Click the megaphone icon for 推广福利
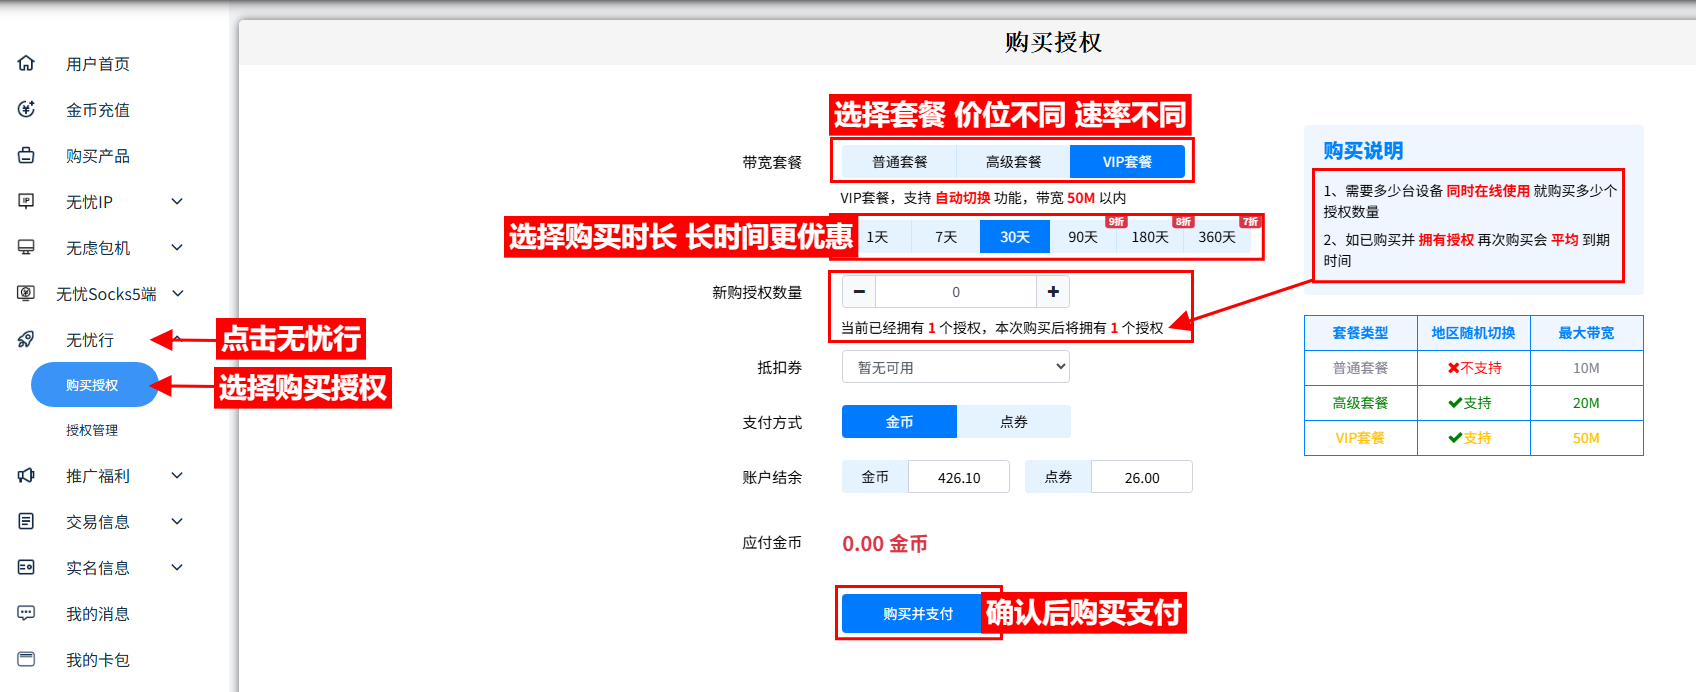 26,476
